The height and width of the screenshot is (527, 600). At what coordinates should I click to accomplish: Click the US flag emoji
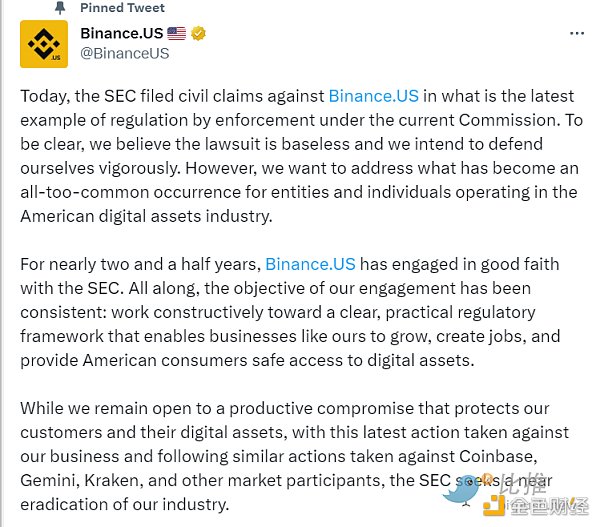tap(177, 34)
